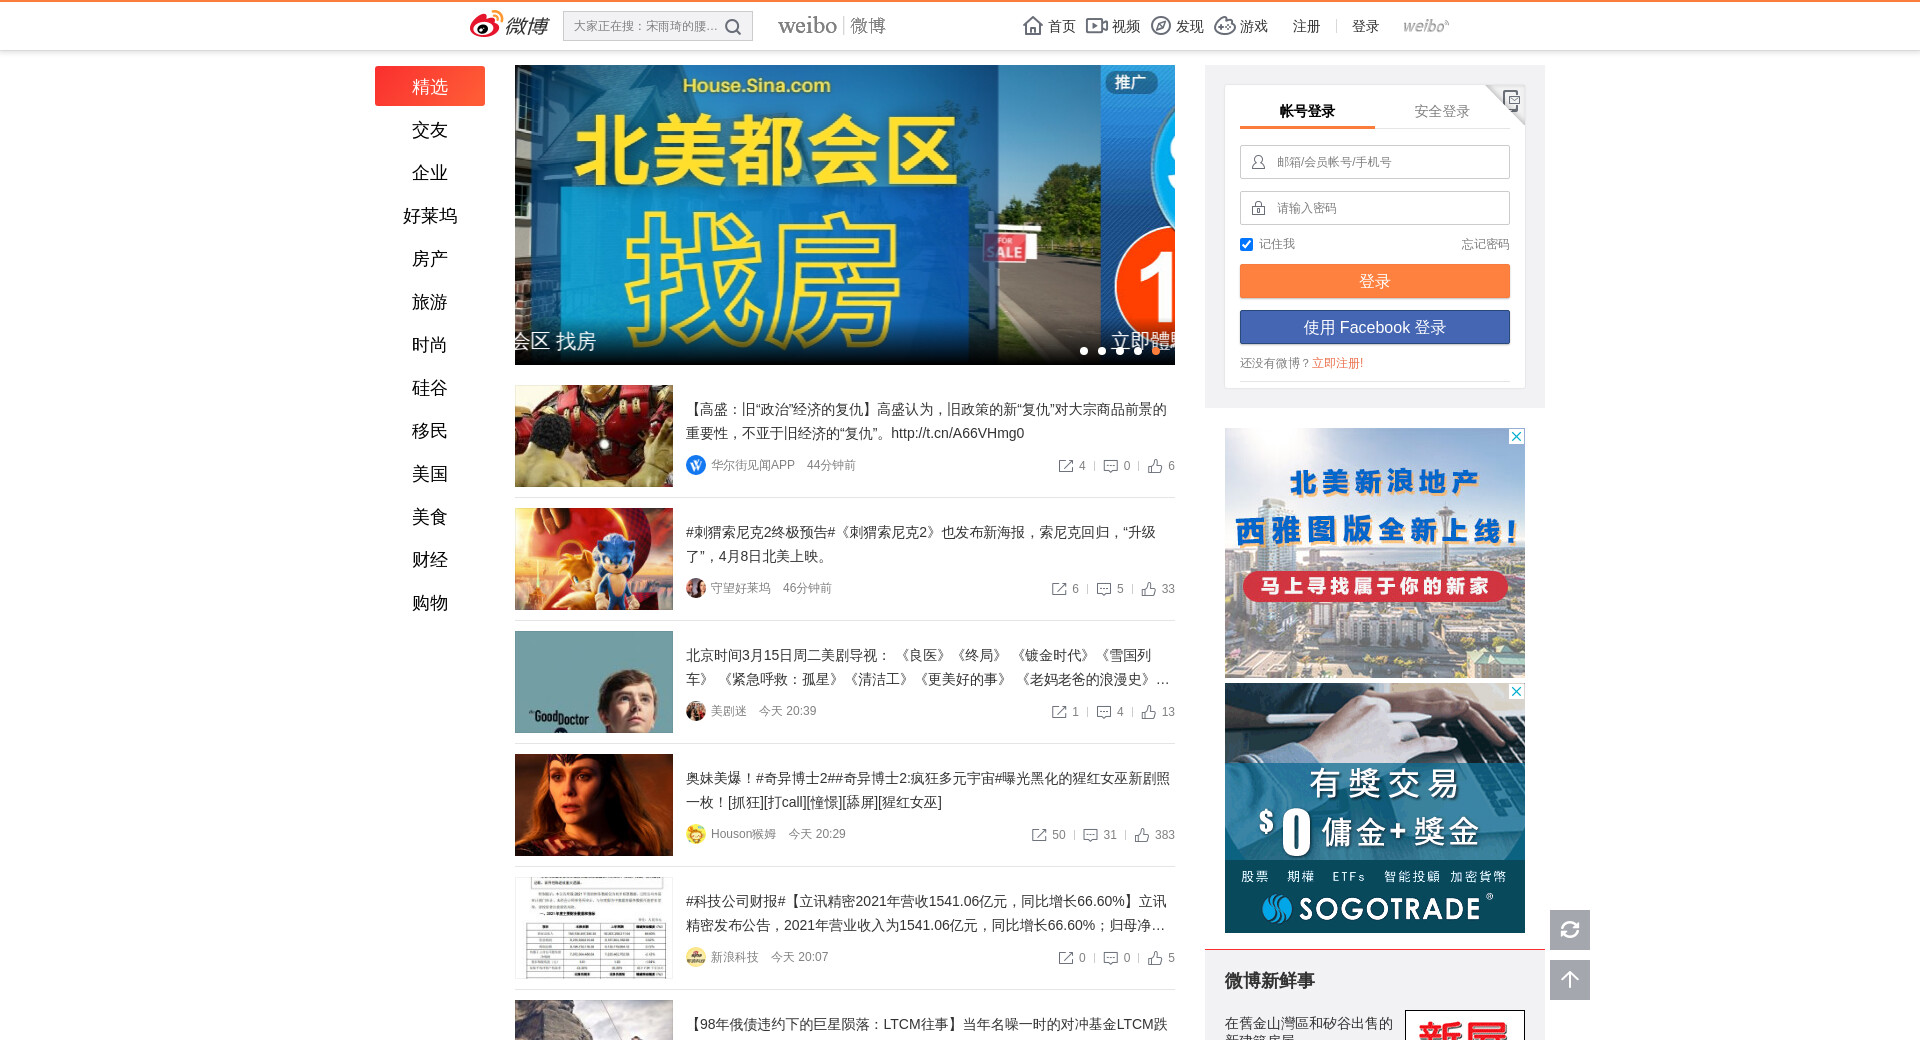This screenshot has width=1920, height=1040.
Task: Switch to QR code login icon
Action: [x=1511, y=99]
